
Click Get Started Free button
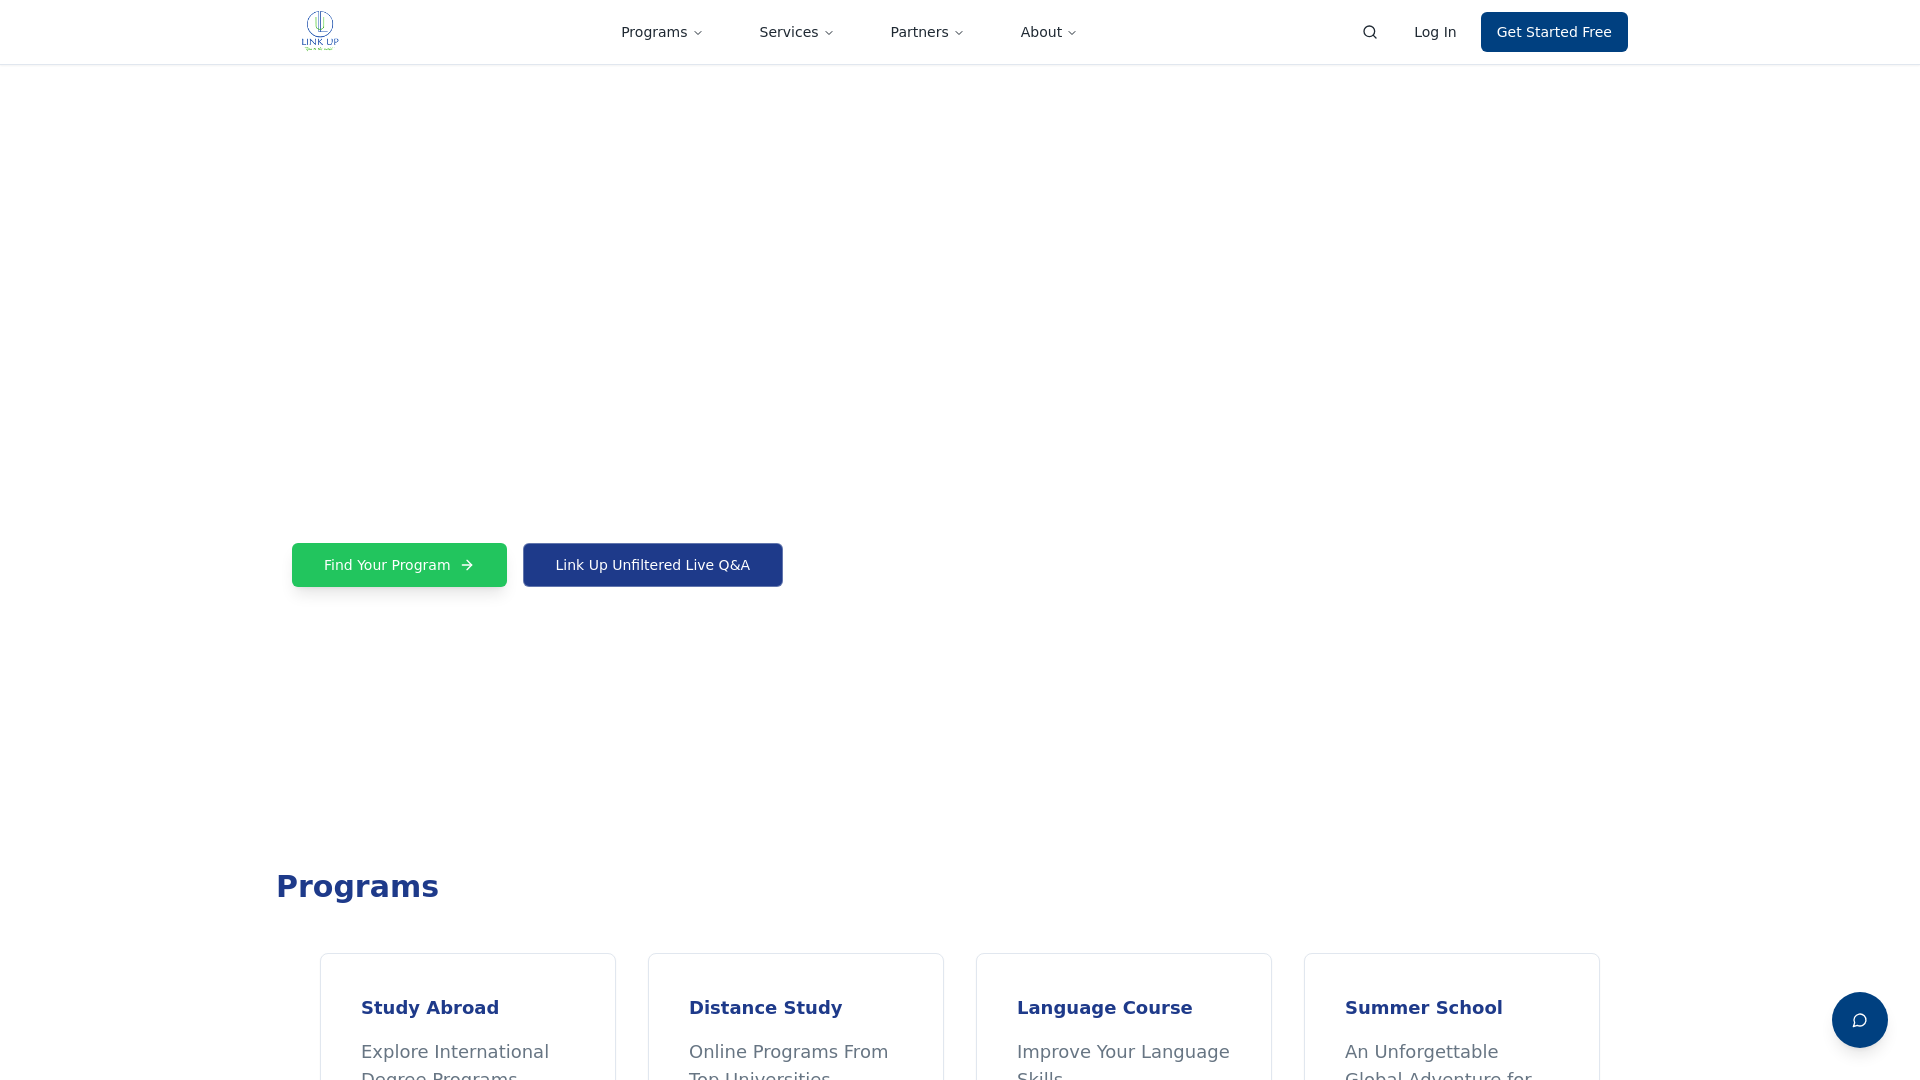1554,32
